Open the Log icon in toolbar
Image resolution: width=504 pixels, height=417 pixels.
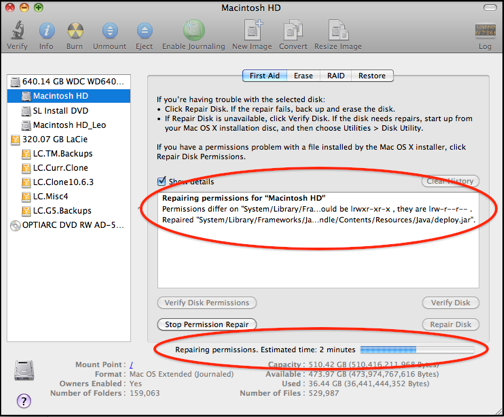(x=485, y=31)
